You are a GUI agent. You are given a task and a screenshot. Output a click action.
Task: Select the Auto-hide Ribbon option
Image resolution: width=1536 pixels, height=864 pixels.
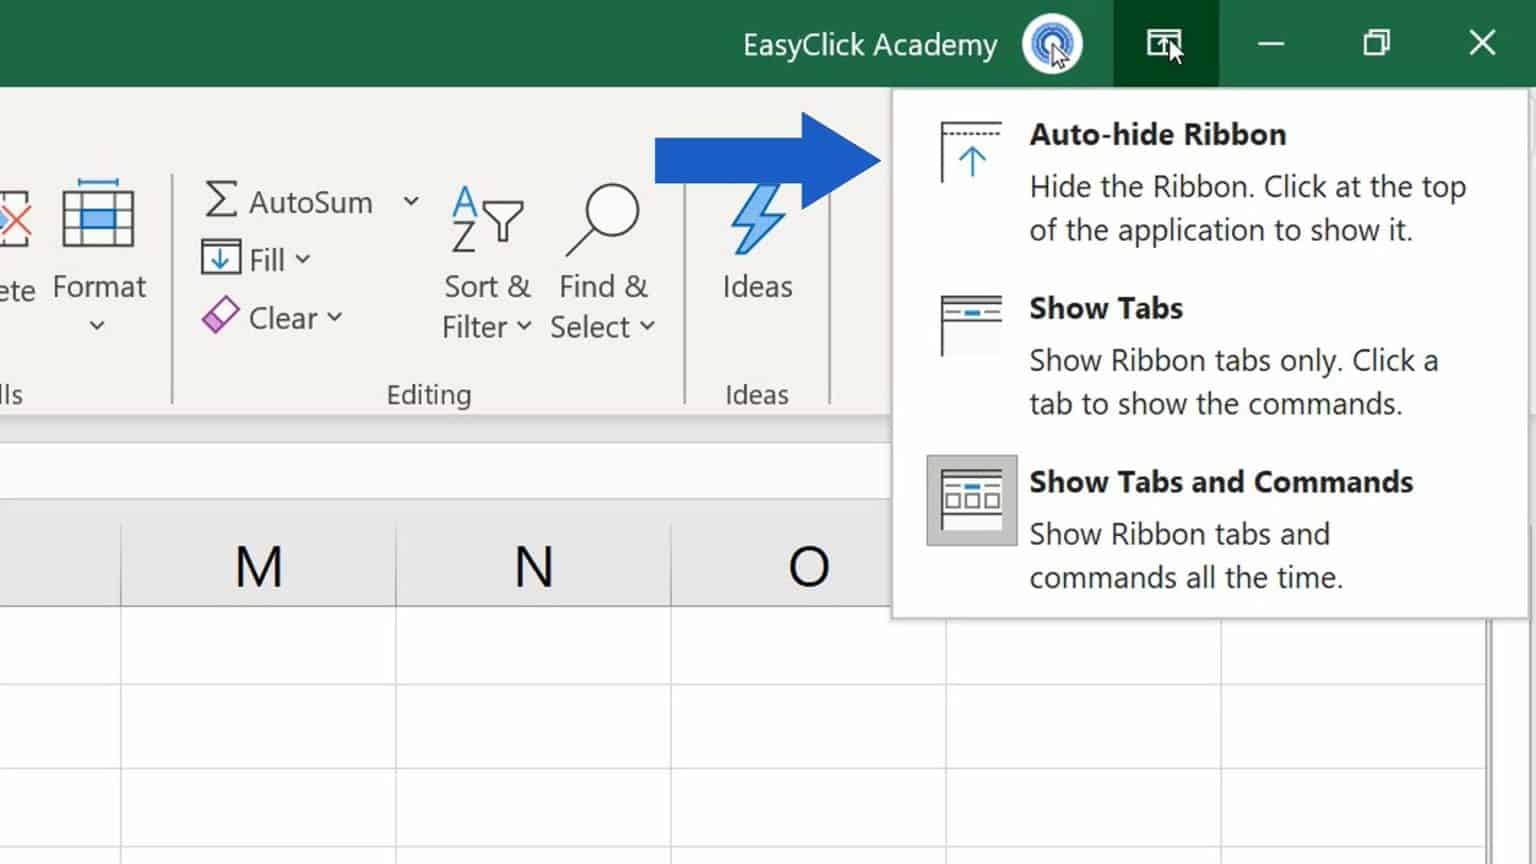[x=1157, y=134]
